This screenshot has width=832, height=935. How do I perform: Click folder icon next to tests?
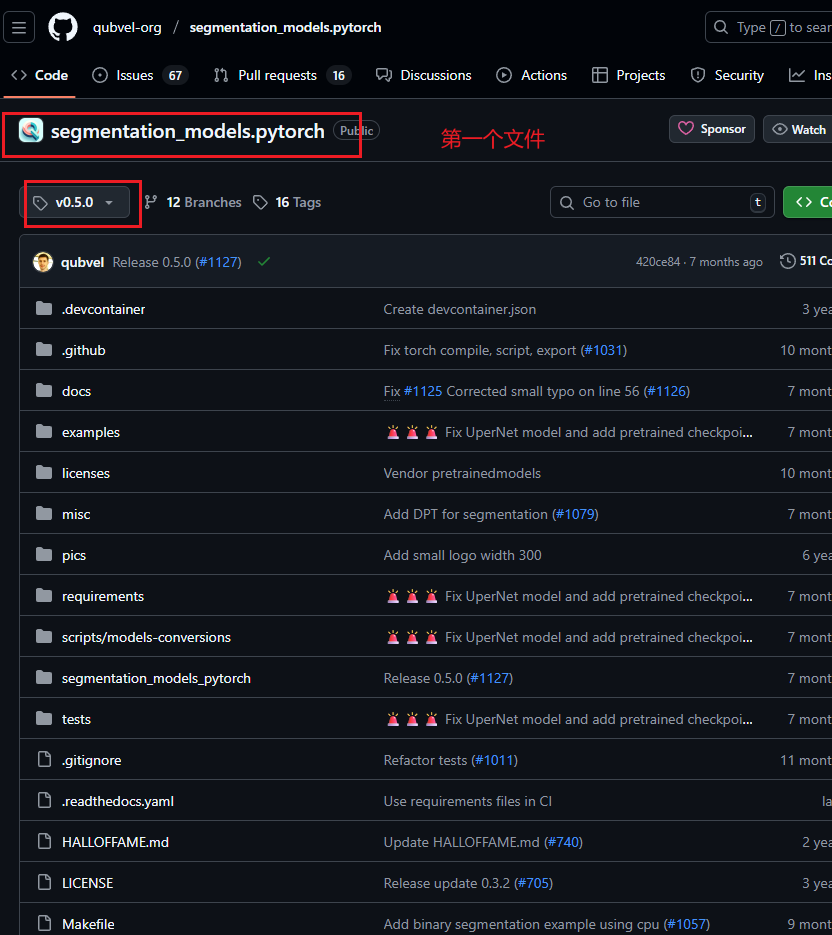(x=44, y=719)
